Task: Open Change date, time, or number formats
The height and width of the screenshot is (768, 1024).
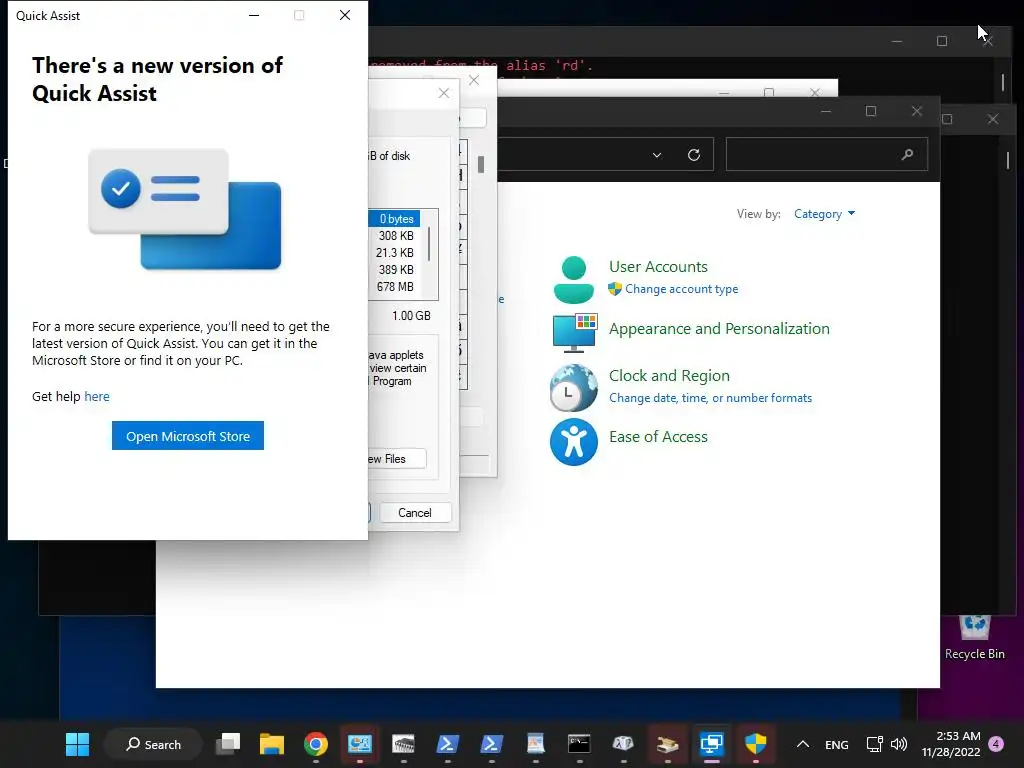Action: coord(711,398)
